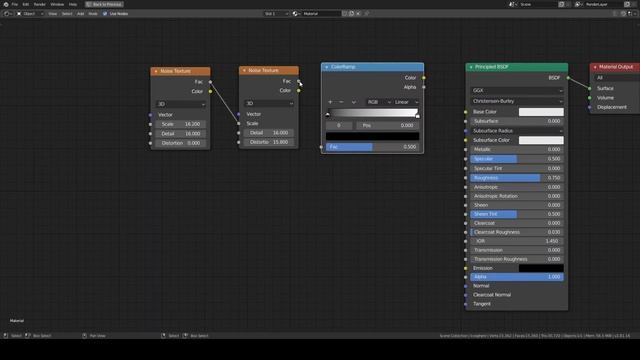
Task: Click the Fac output socket of second Noise Texture
Action: [298, 81]
